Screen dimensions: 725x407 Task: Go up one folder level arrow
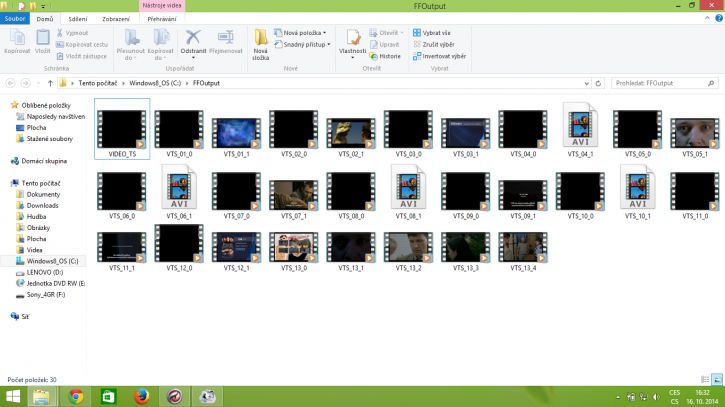click(50, 83)
